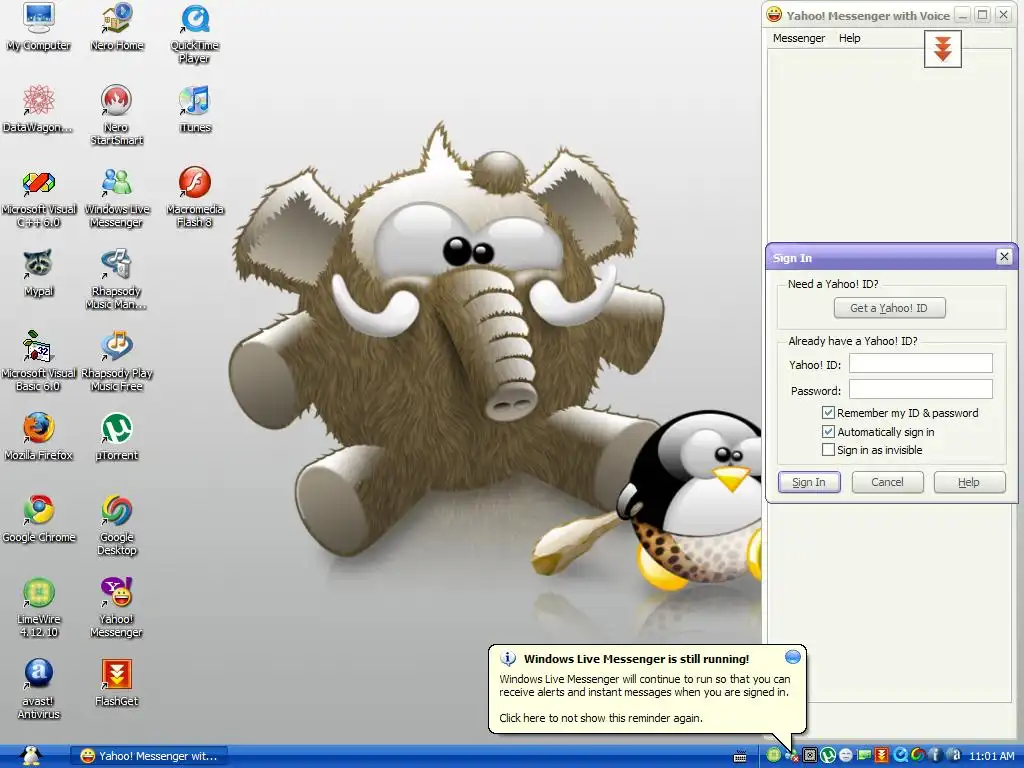Click the µTorrent tray icon
Viewport: 1024px width, 768px height.
(828, 755)
